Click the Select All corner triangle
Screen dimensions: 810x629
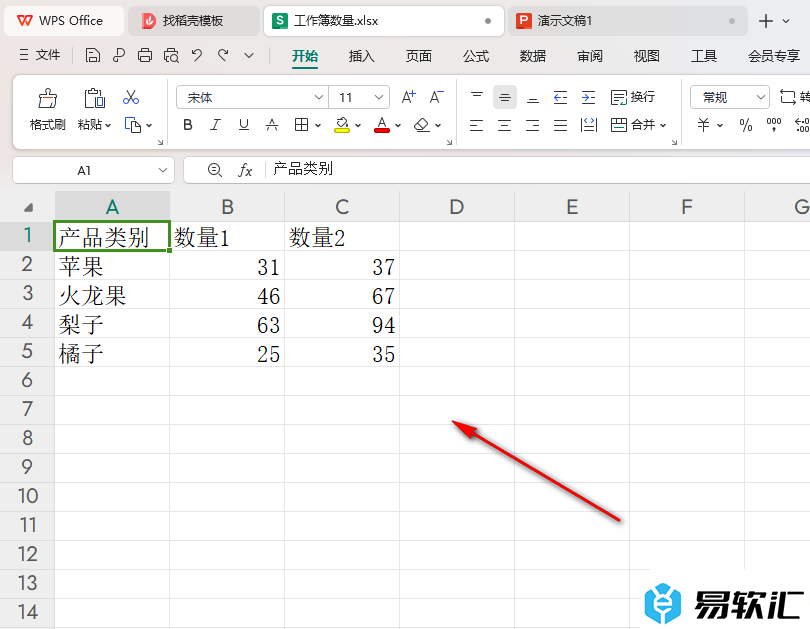pos(28,208)
